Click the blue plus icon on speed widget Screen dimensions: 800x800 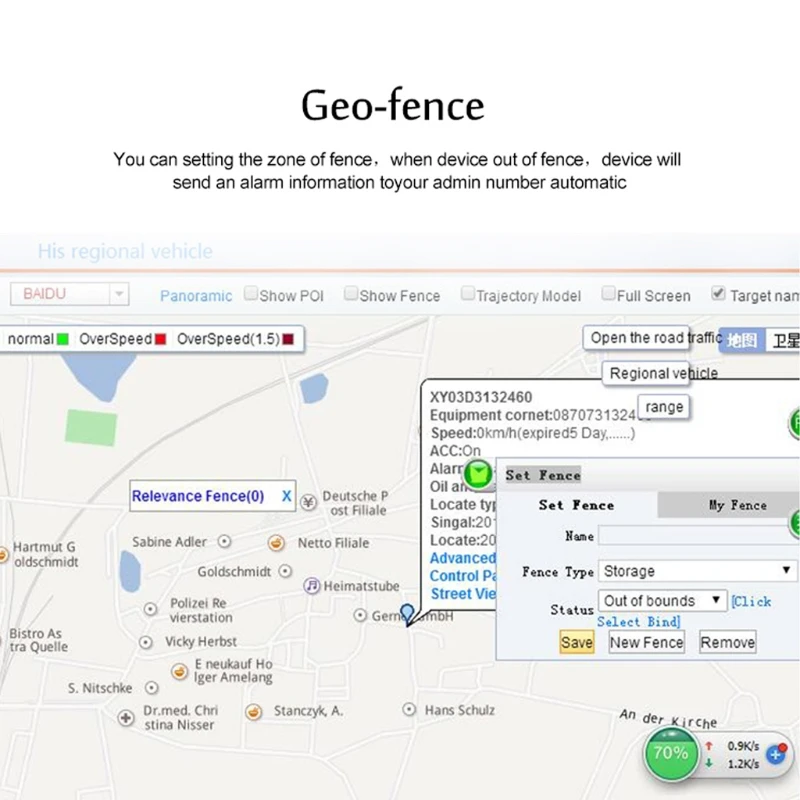coord(776,754)
